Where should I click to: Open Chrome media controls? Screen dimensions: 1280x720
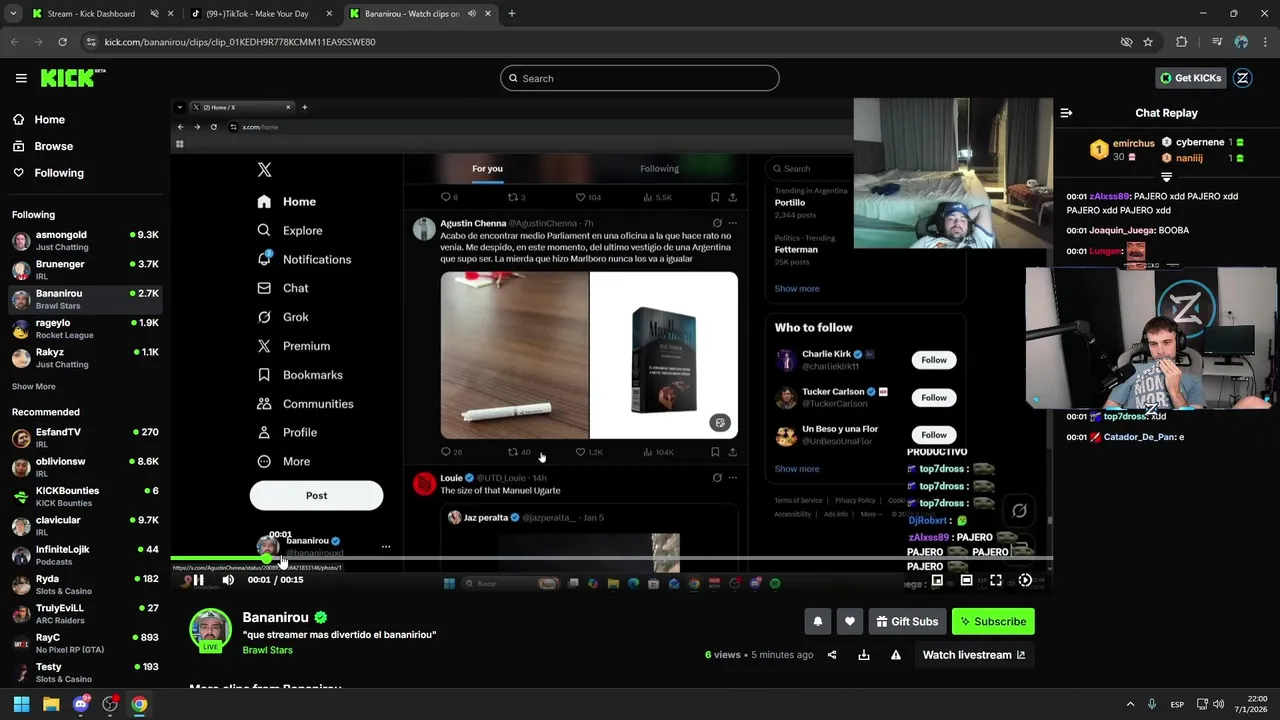[1217, 42]
